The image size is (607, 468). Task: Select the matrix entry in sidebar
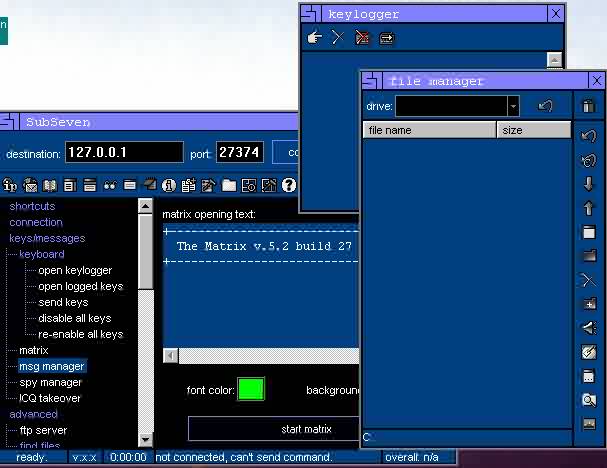(33, 350)
